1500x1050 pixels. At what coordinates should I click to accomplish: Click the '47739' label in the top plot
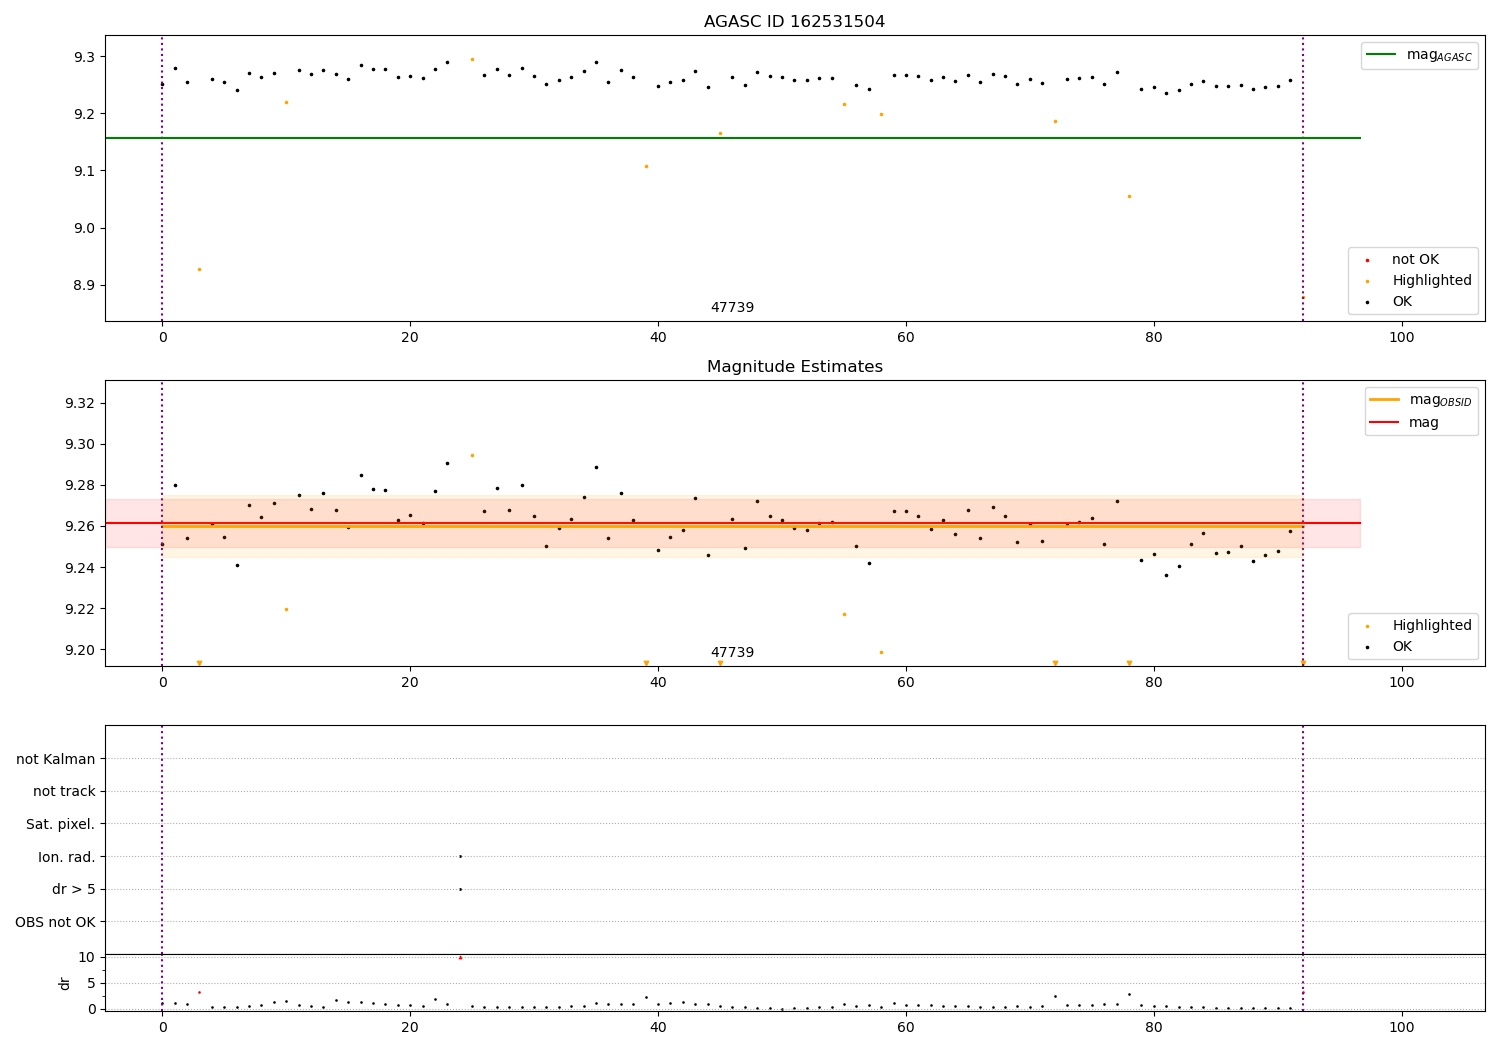pos(732,308)
